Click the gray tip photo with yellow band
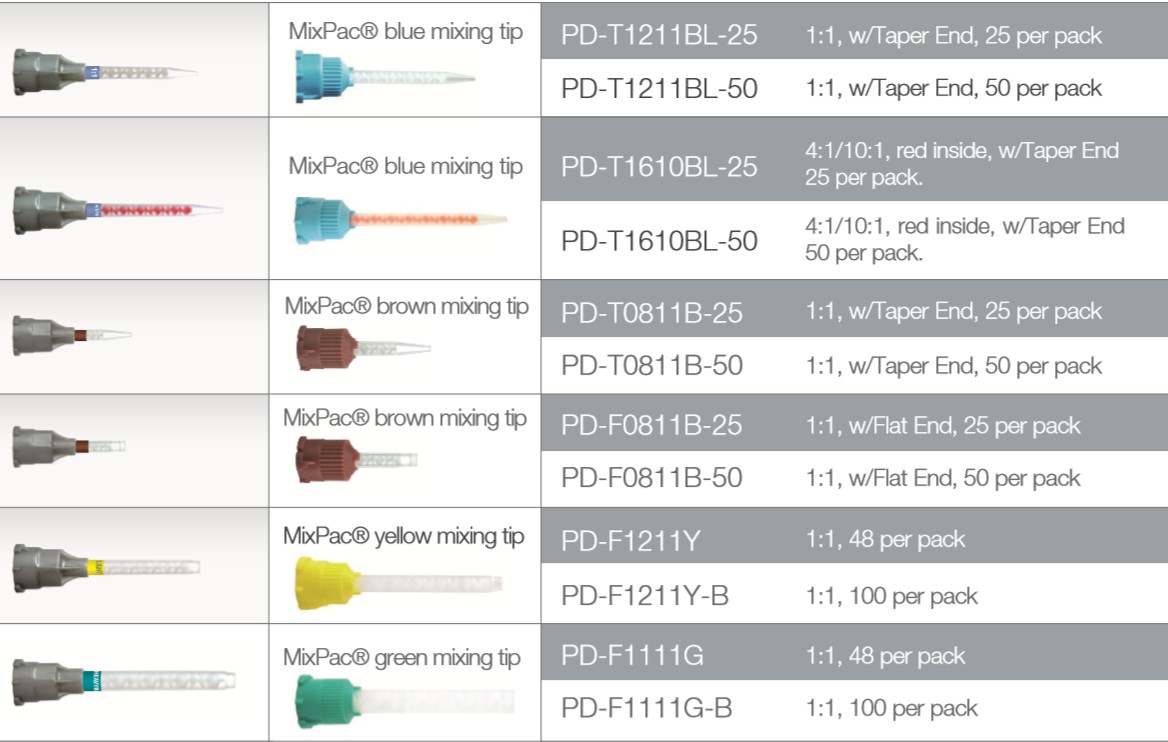The image size is (1168, 742). pos(107,568)
